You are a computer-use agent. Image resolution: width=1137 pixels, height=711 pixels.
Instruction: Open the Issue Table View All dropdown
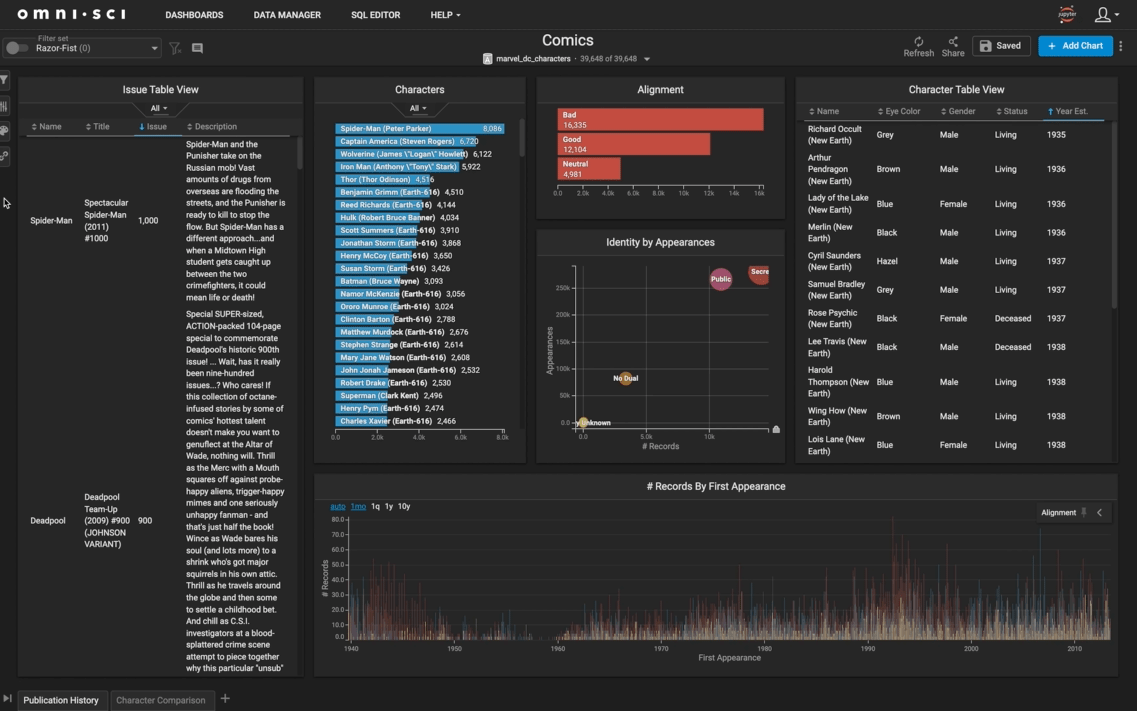[159, 108]
